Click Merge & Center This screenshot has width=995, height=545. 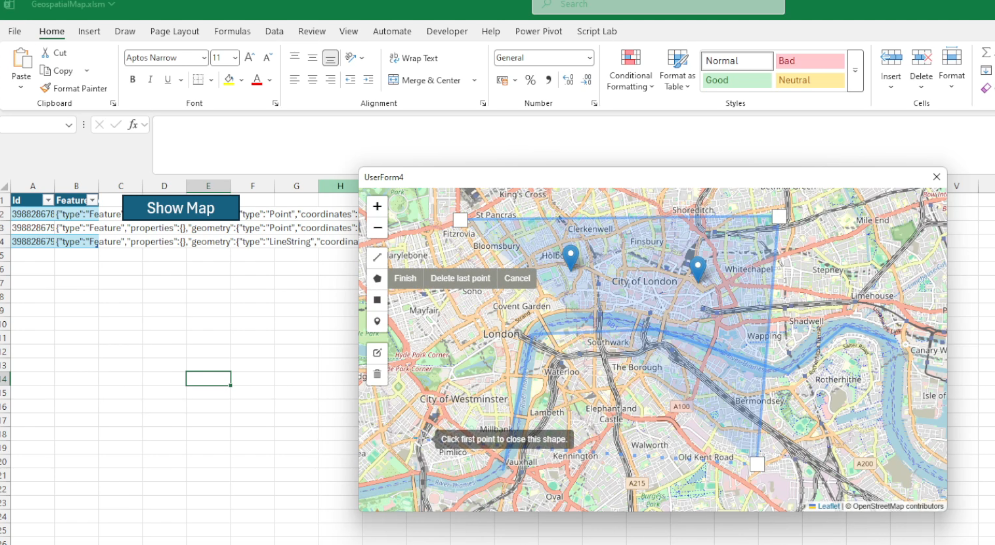pos(425,81)
